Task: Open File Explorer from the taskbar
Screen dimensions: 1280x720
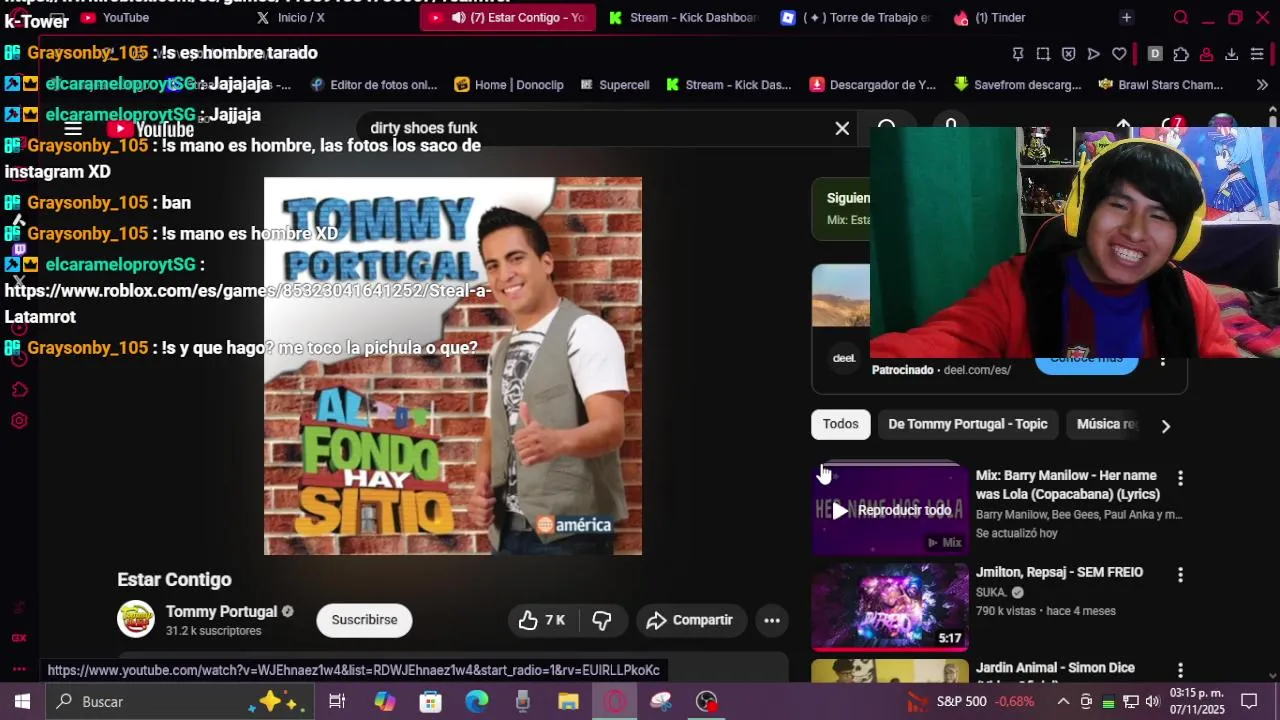Action: [568, 701]
